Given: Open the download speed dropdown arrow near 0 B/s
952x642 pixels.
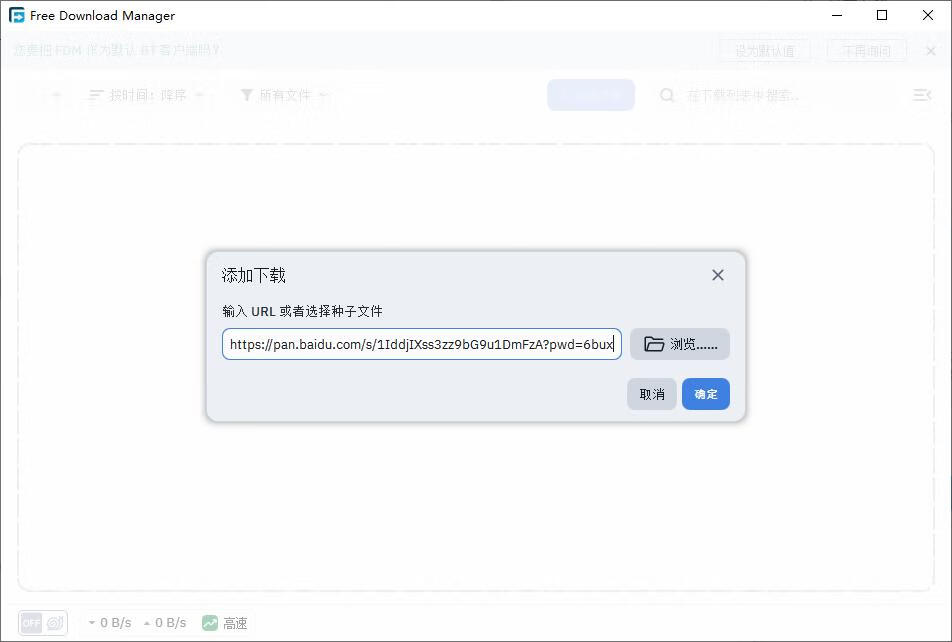Looking at the screenshot, I should point(92,622).
